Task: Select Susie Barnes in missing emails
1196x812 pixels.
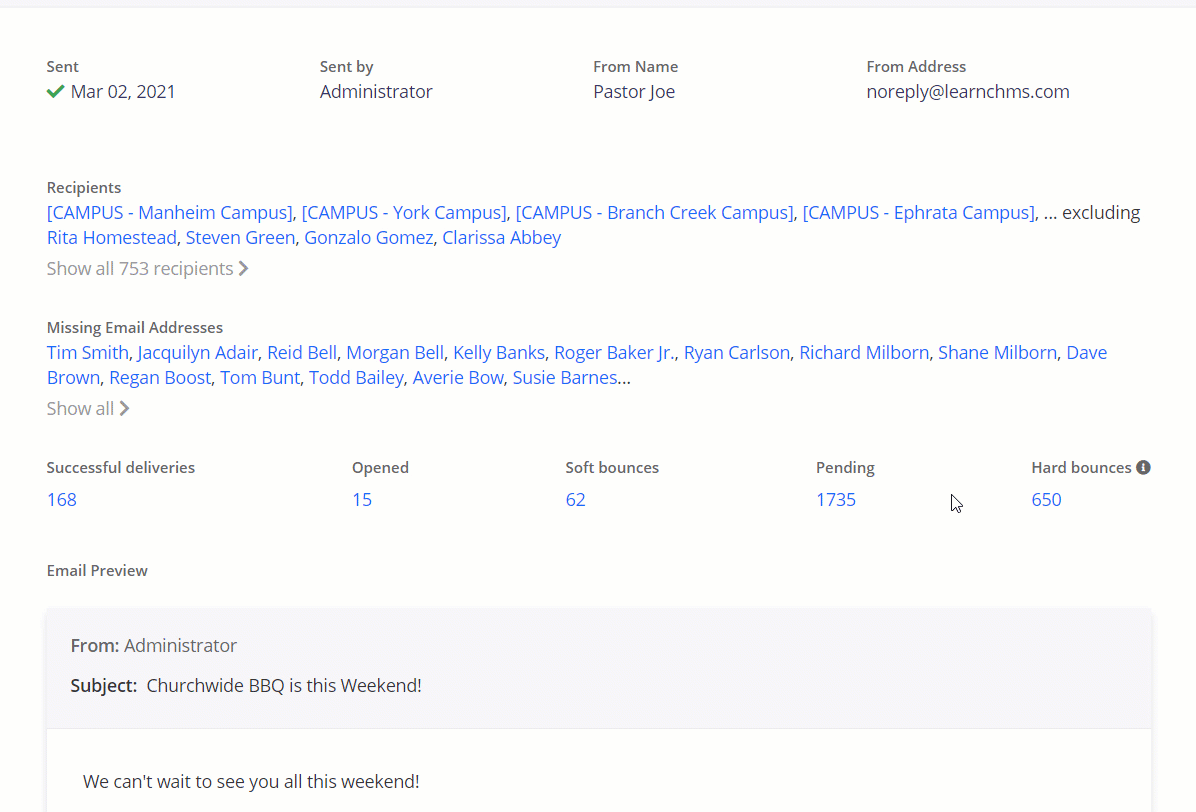Action: click(x=564, y=378)
